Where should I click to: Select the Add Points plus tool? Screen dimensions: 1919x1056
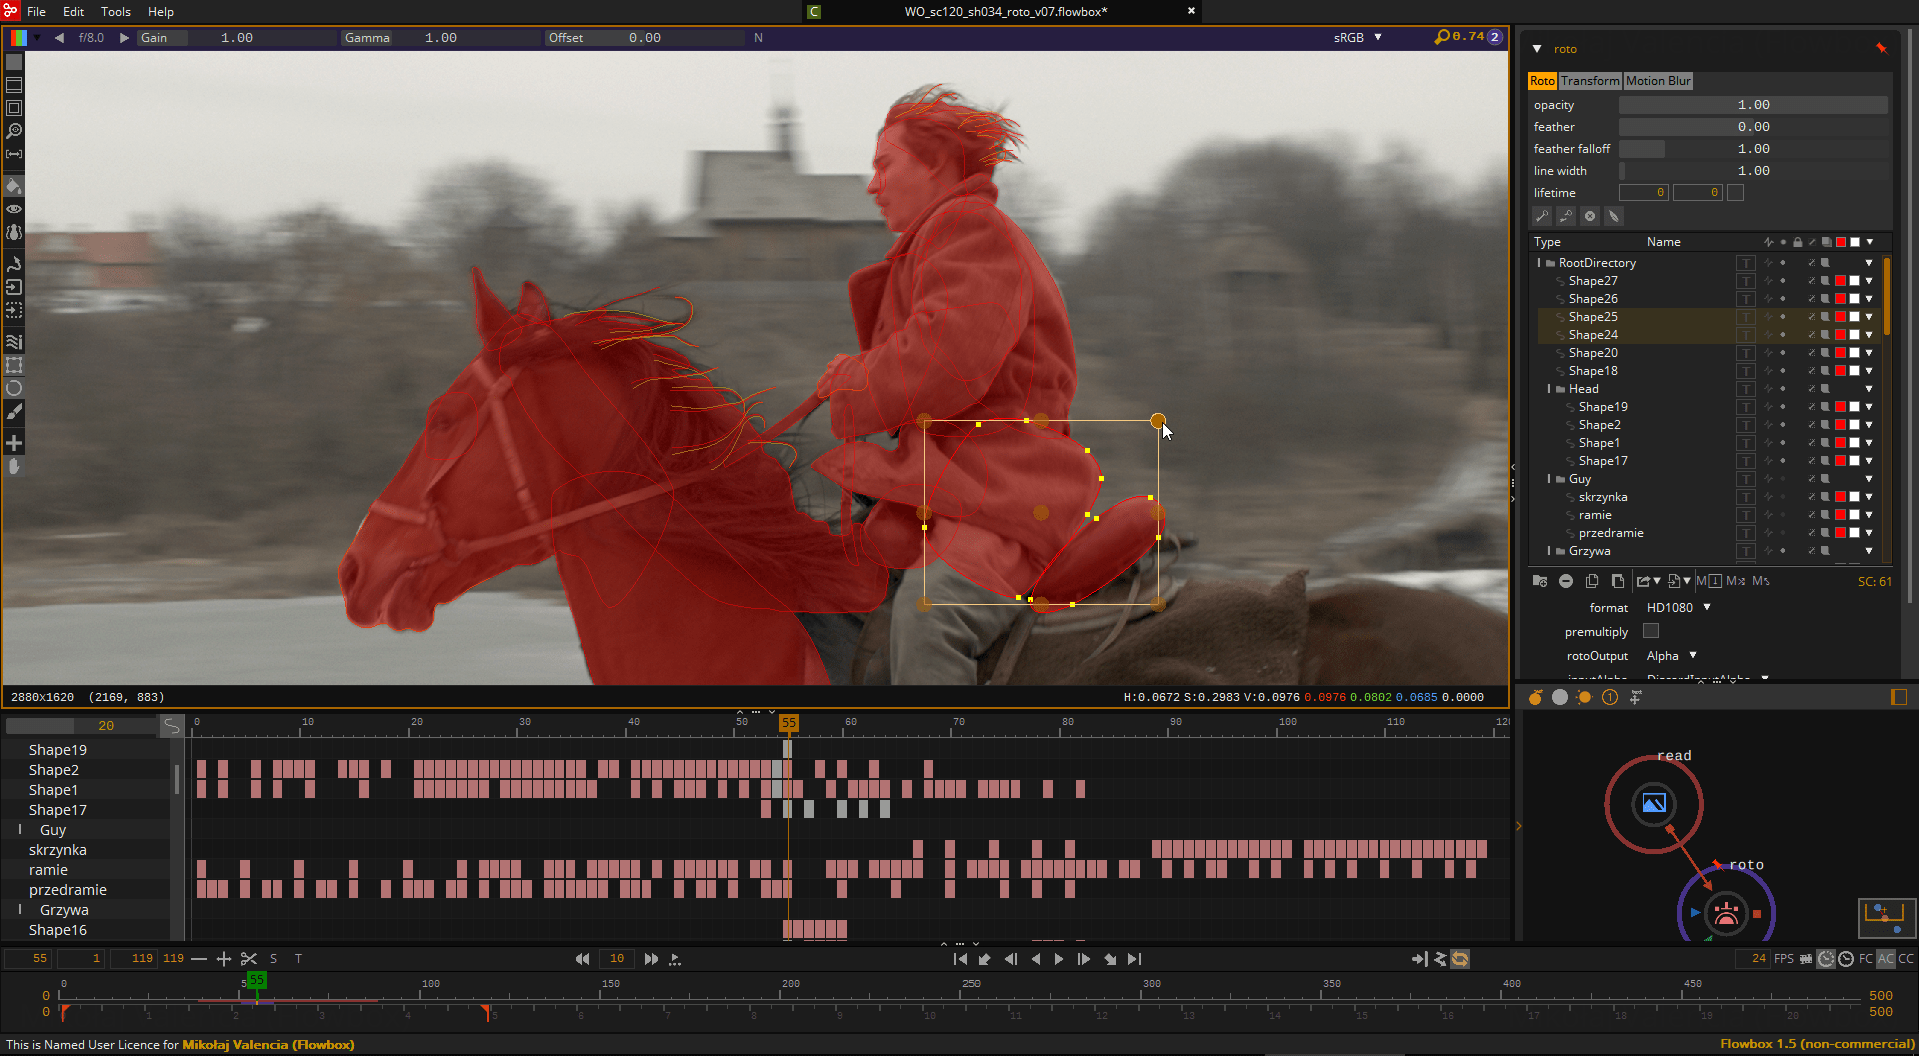point(15,442)
